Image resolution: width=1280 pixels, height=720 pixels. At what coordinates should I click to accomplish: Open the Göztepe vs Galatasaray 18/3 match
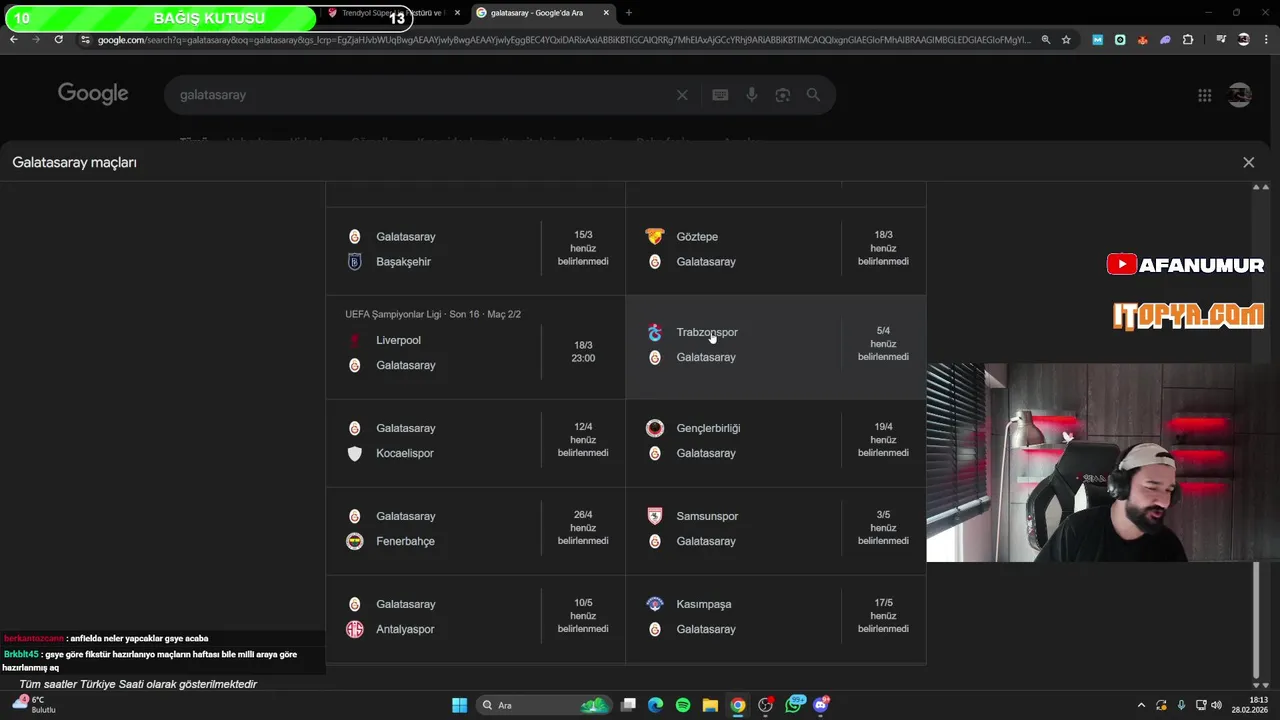[776, 249]
